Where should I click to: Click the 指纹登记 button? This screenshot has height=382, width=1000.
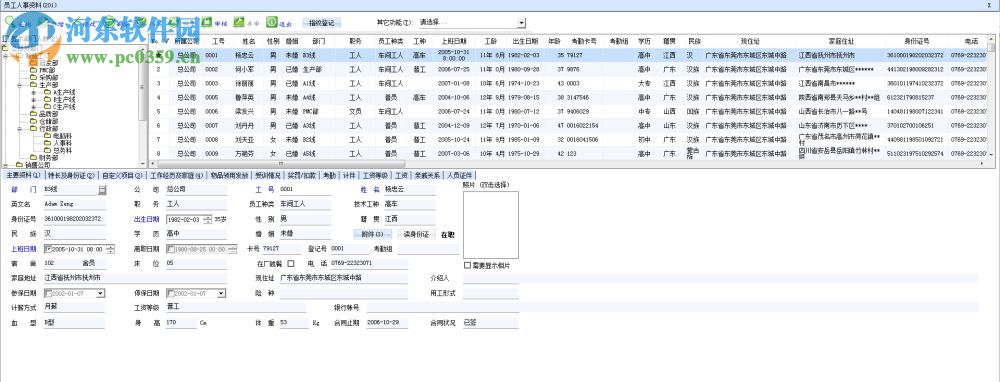(x=322, y=23)
